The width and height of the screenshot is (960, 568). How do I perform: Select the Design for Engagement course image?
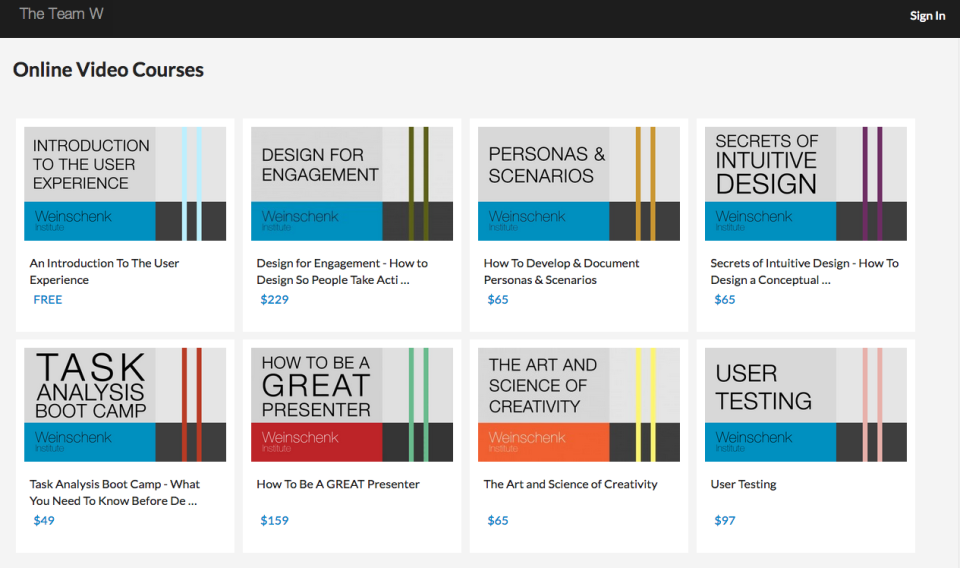coord(352,184)
